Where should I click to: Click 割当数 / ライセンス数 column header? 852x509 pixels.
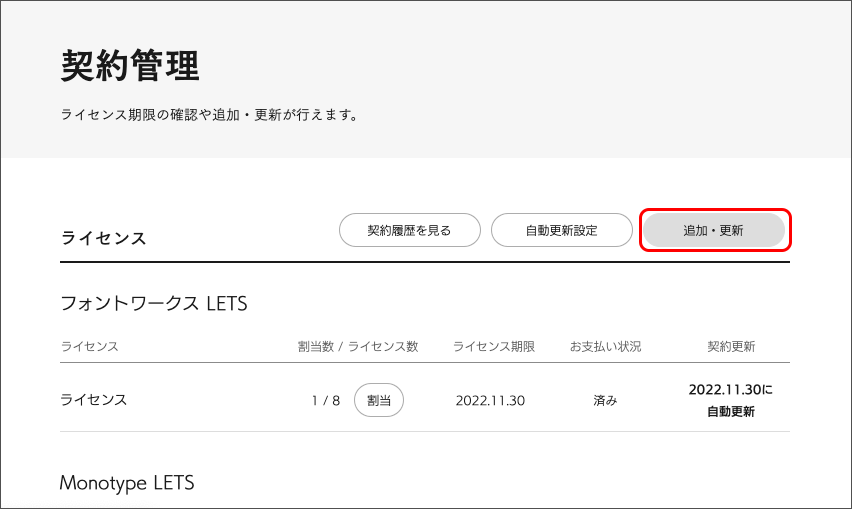[x=357, y=346]
